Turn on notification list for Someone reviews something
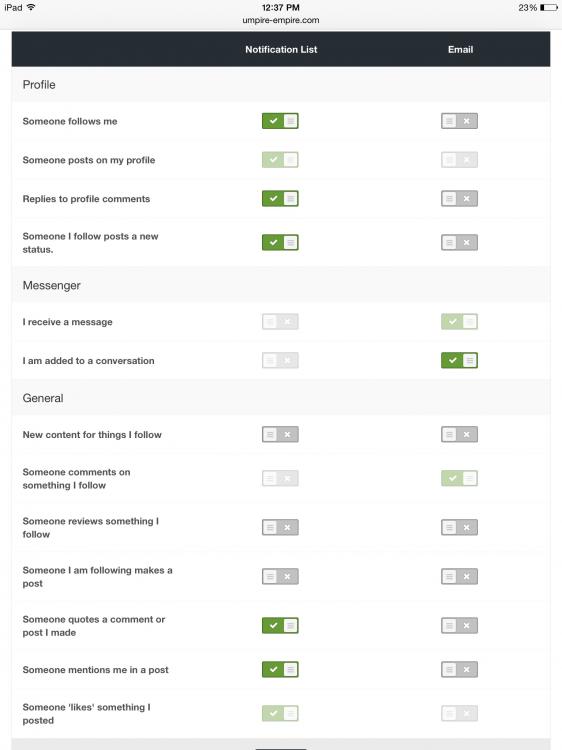562x750 pixels. pos(280,528)
